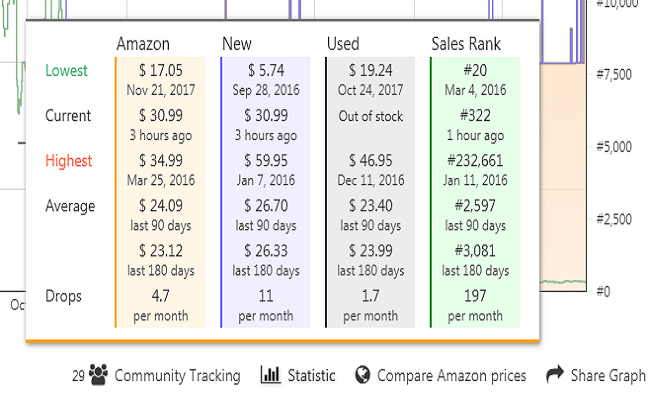Select the Amazon column header
This screenshot has width=648, height=400.
(x=143, y=44)
